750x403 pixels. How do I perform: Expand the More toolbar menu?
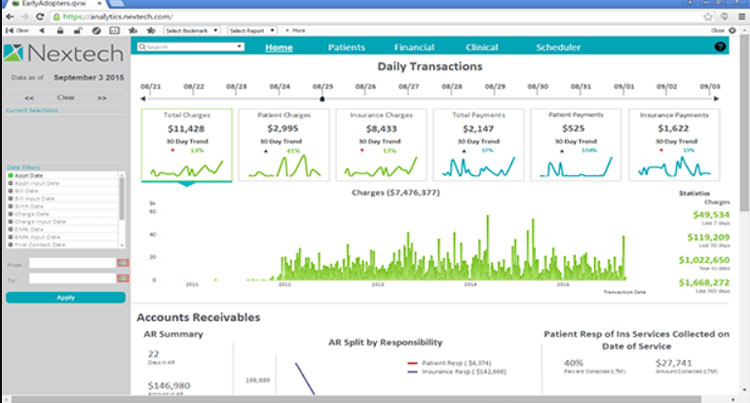[x=297, y=31]
